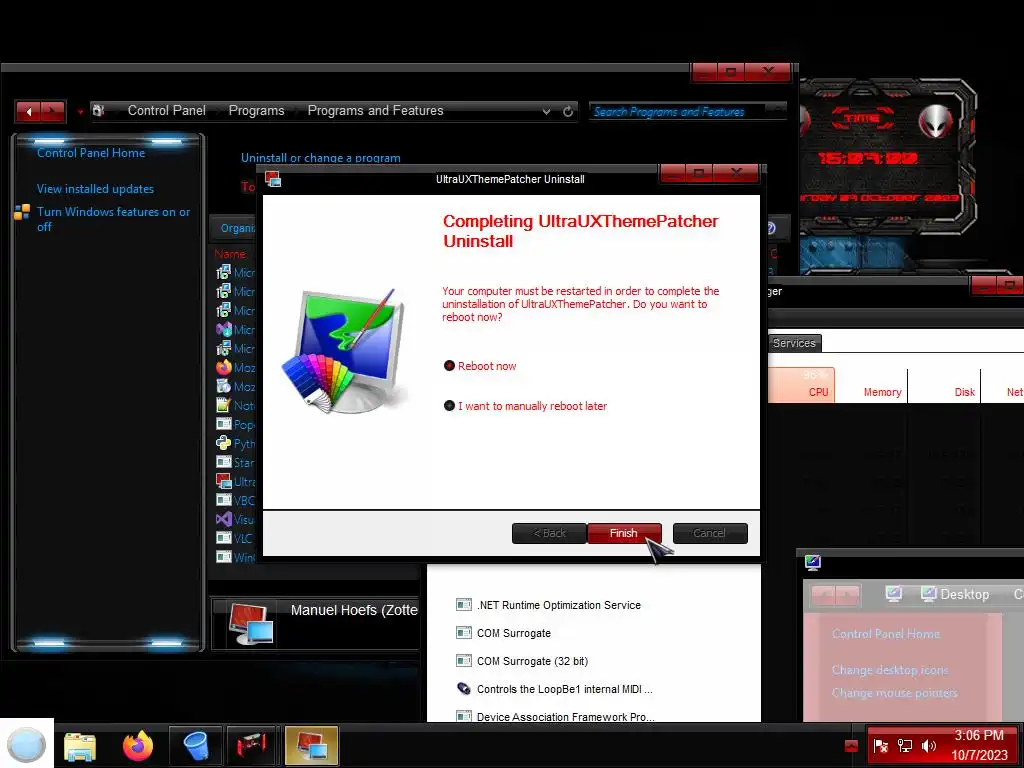Select the Start entry icon in program list

point(224,462)
